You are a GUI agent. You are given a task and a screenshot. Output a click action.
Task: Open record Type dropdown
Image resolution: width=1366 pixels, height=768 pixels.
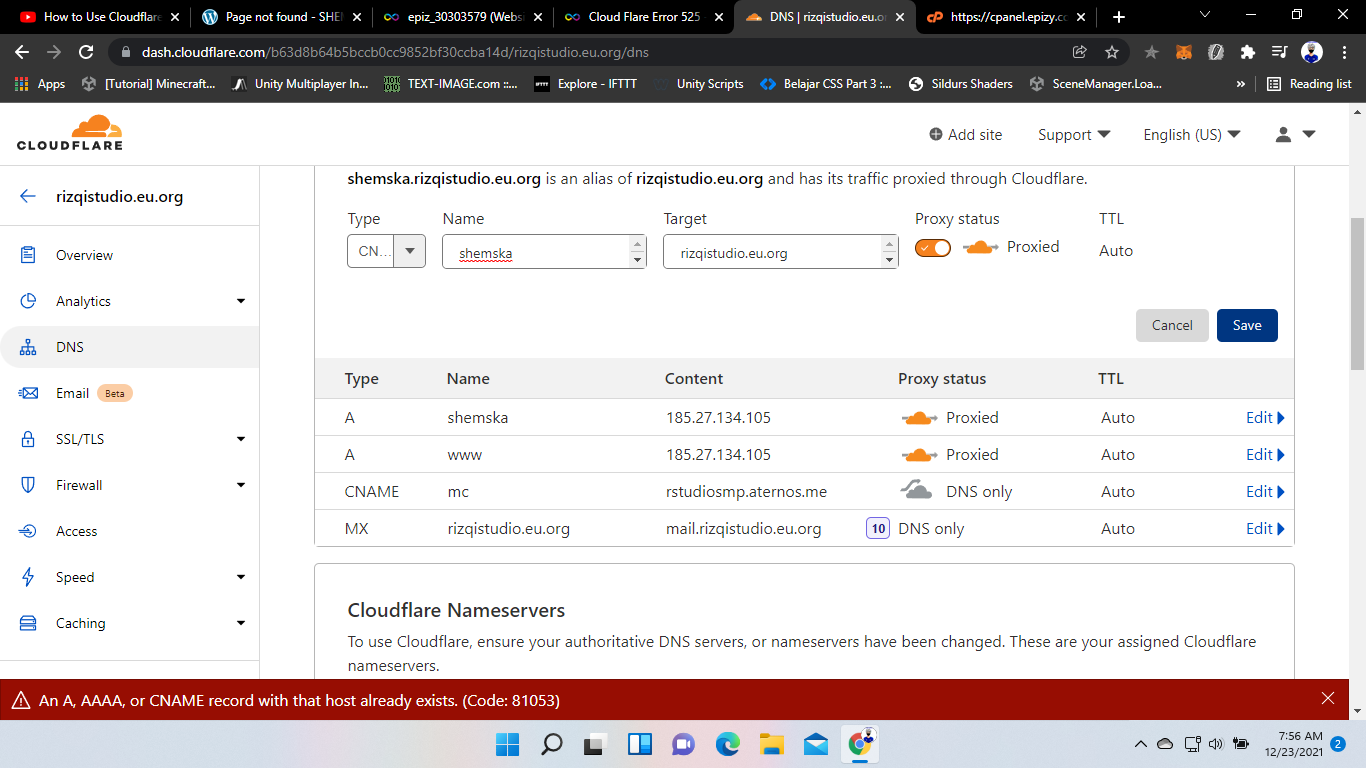click(386, 251)
